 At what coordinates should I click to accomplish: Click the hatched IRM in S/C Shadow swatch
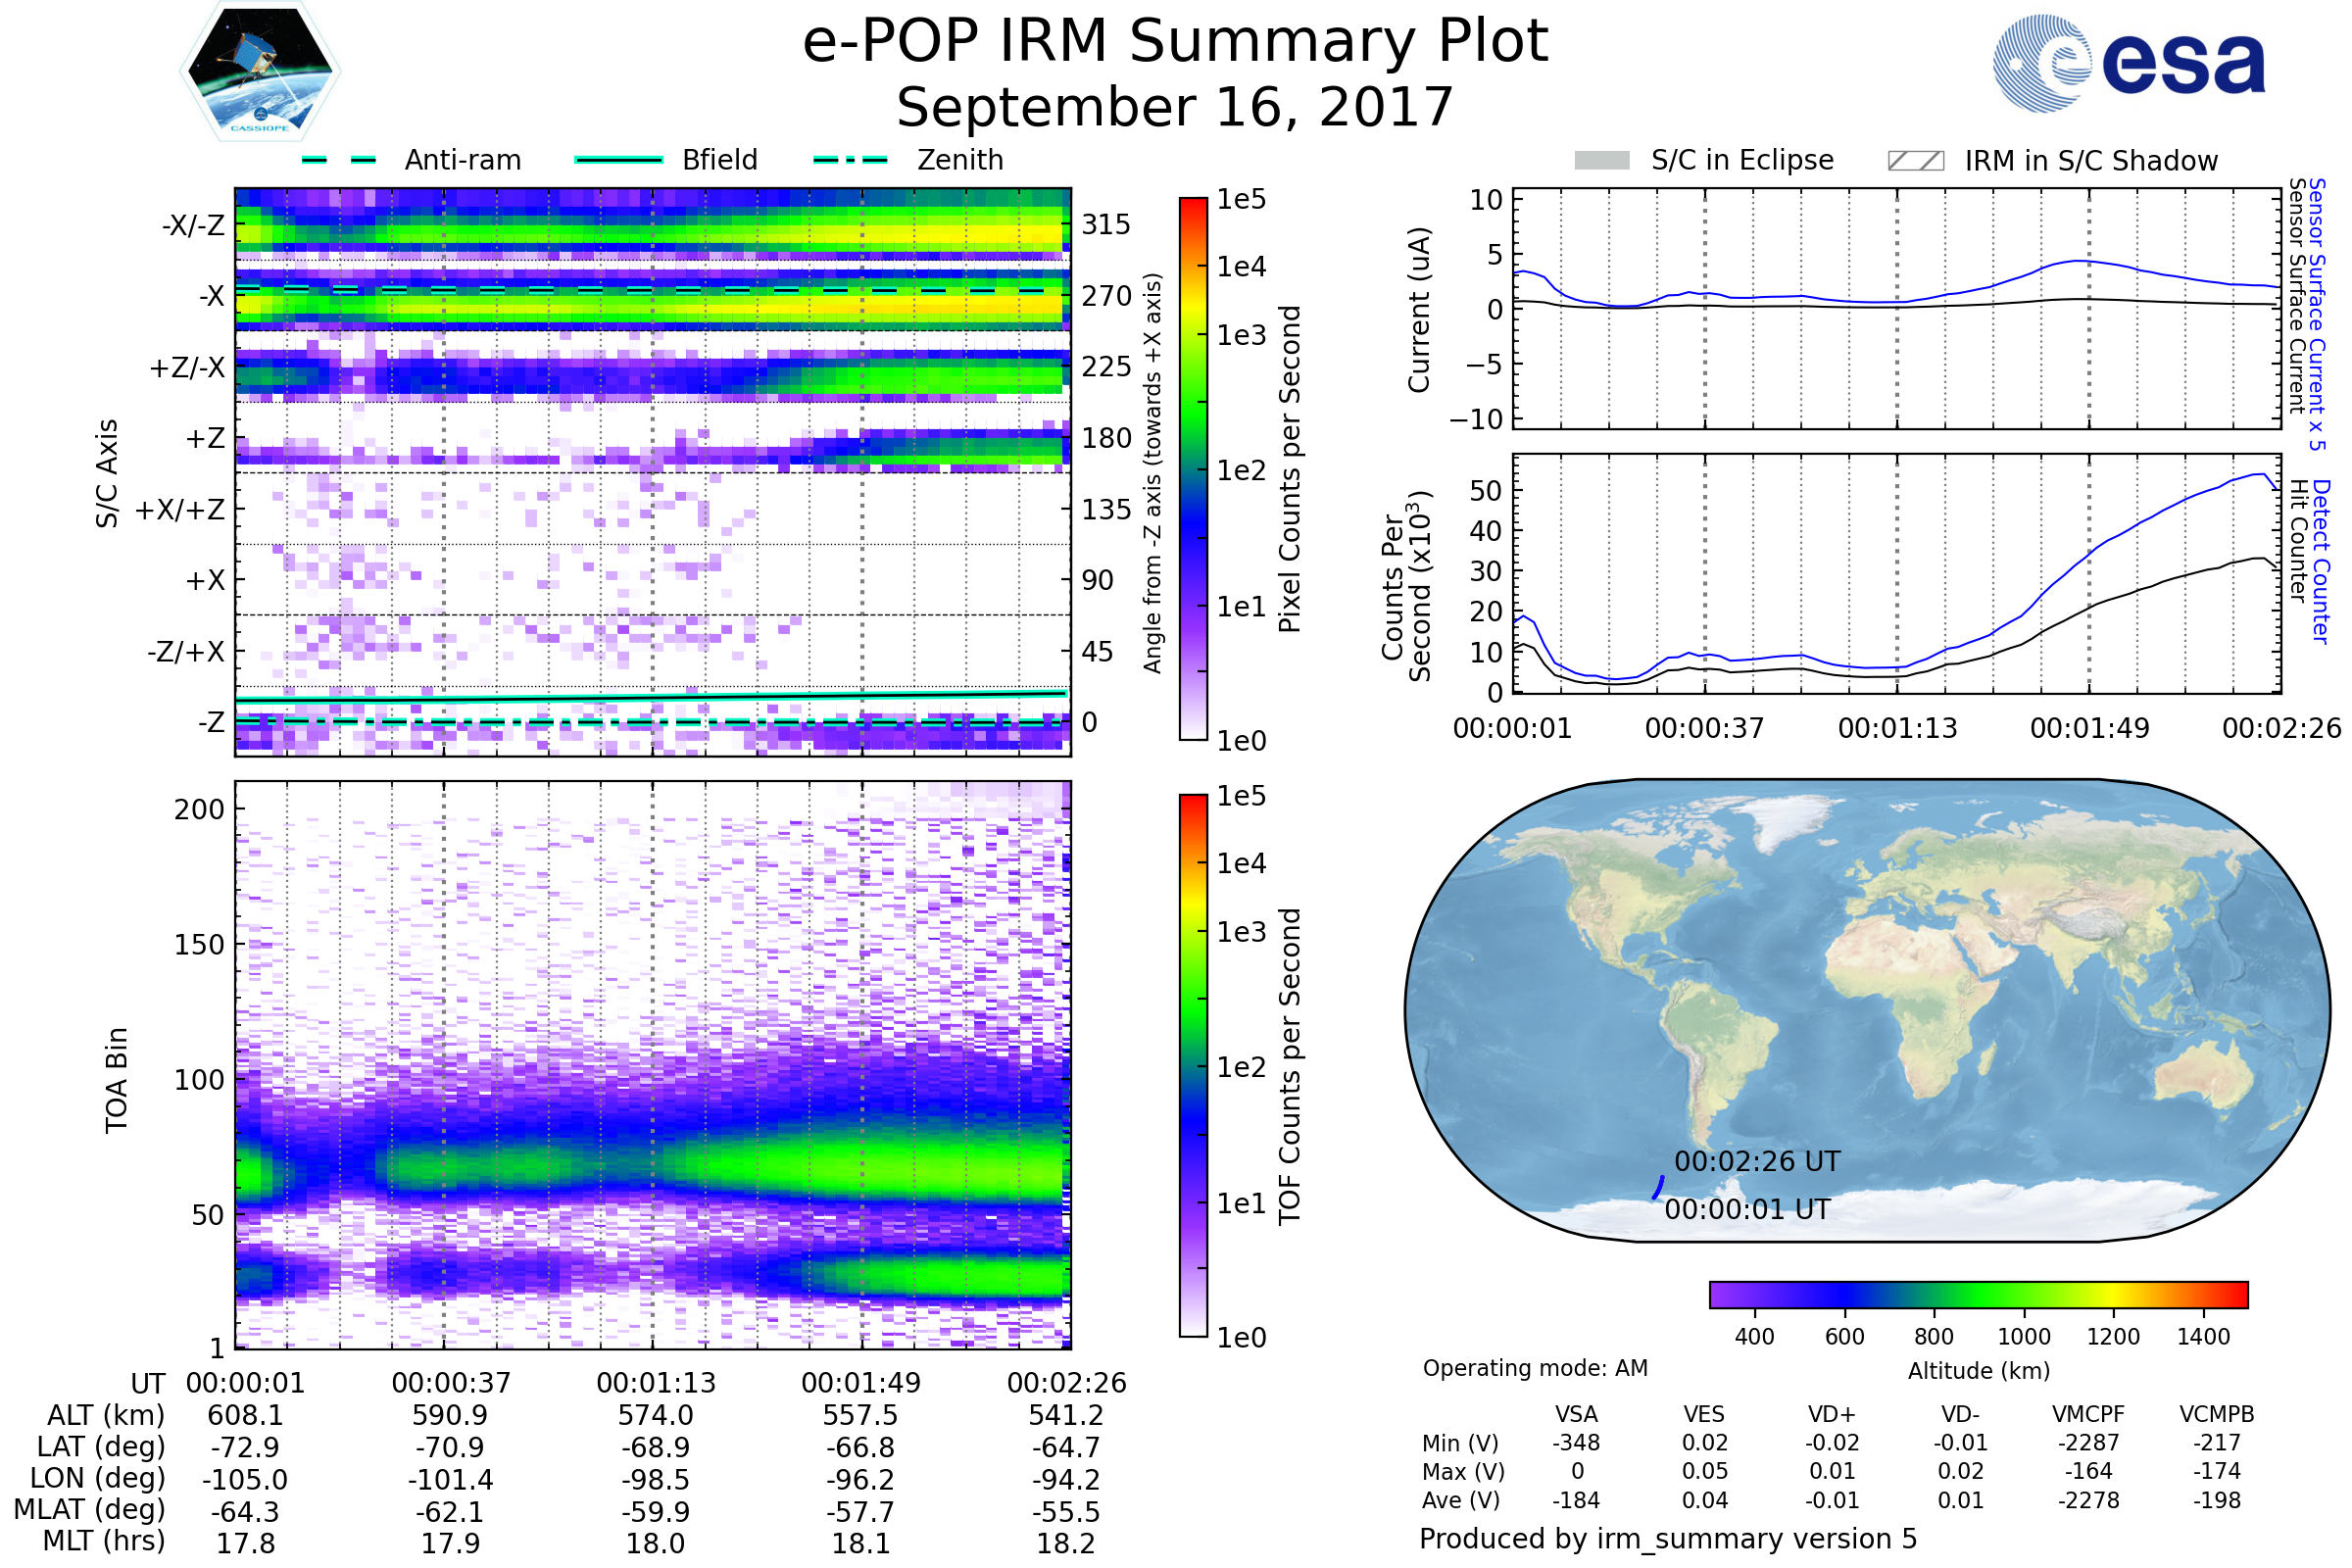(1915, 161)
